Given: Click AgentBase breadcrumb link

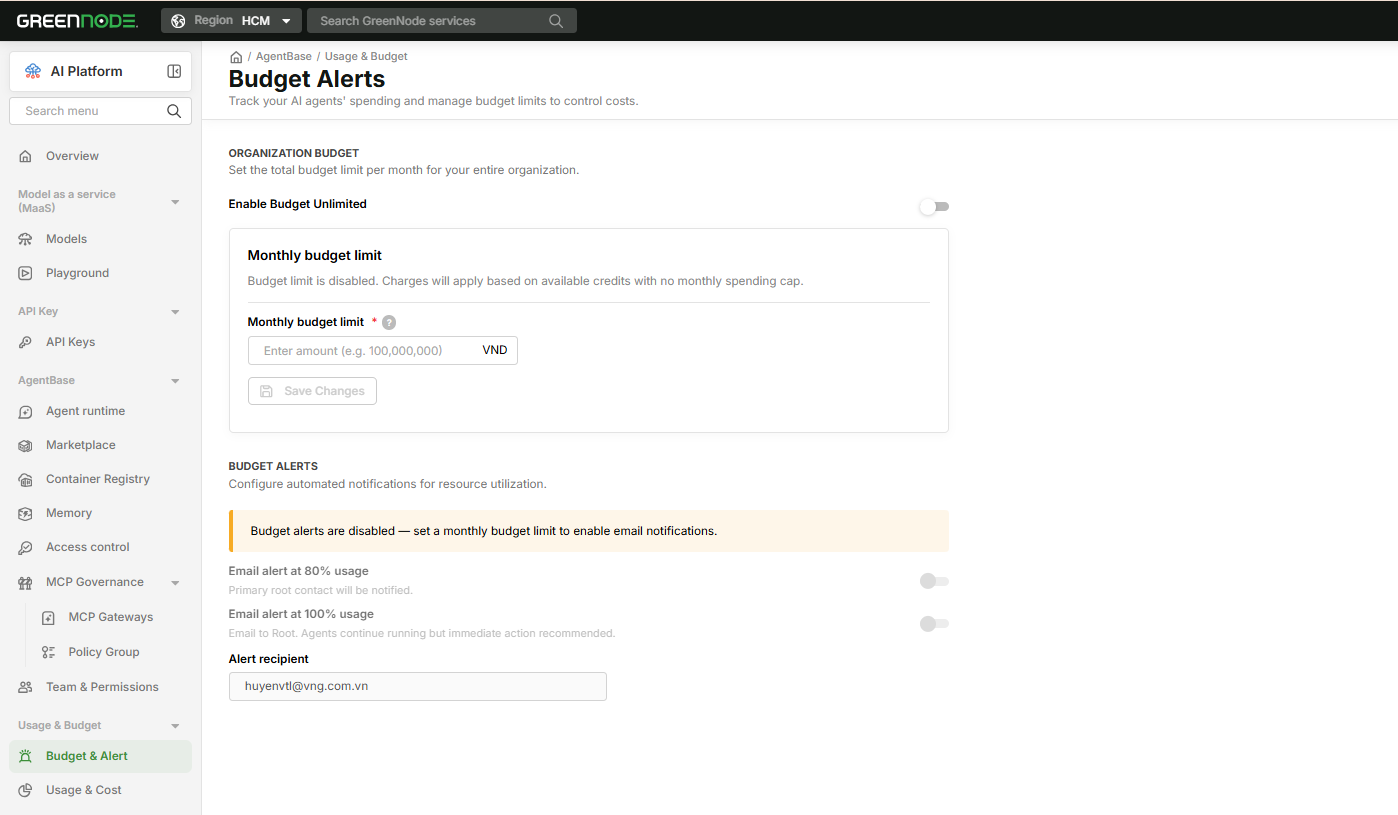Looking at the screenshot, I should tap(284, 57).
